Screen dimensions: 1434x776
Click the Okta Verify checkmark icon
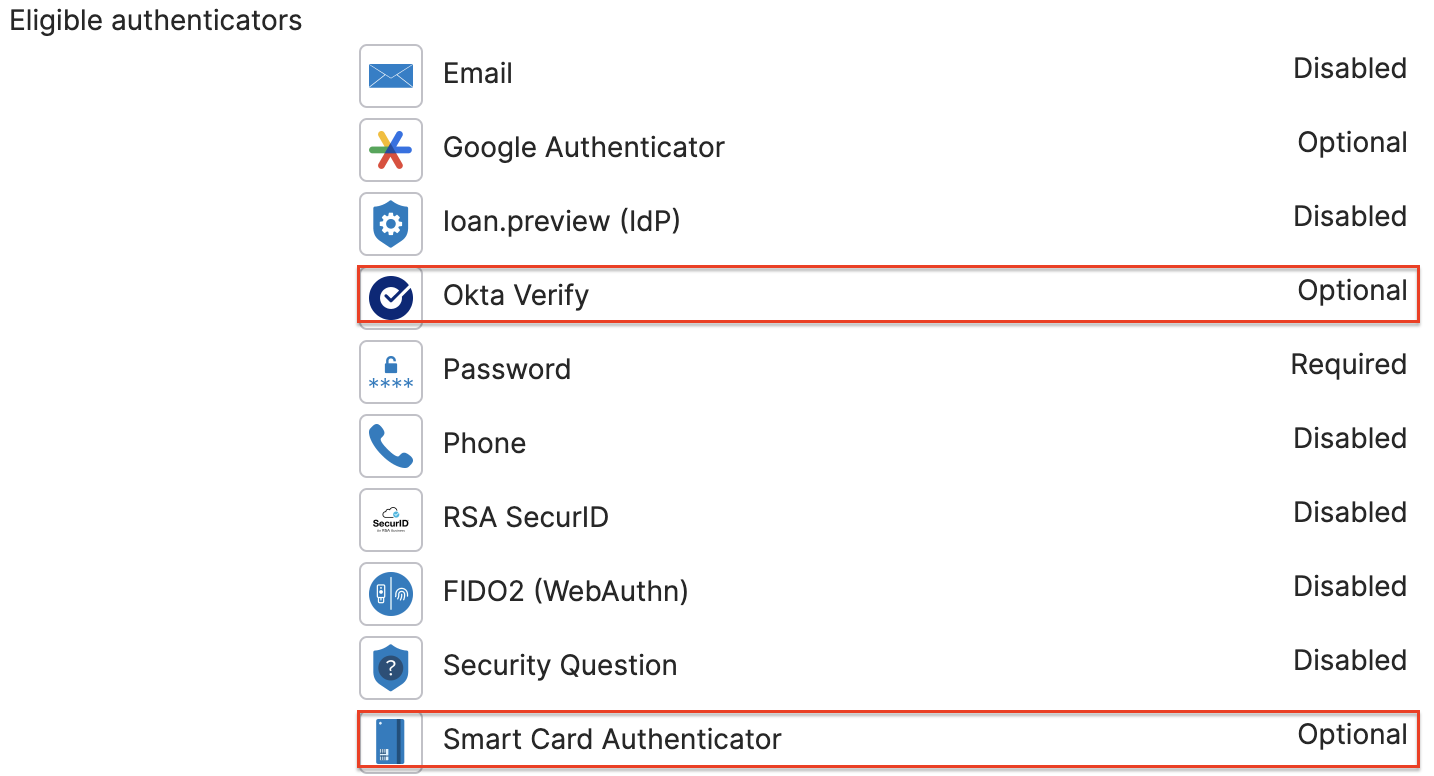[390, 297]
